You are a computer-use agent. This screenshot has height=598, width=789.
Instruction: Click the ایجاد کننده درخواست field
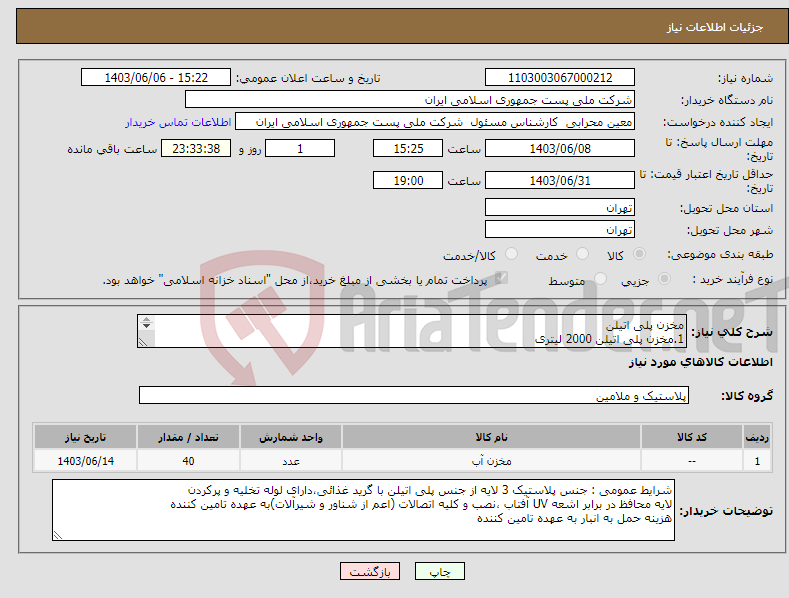pos(435,122)
